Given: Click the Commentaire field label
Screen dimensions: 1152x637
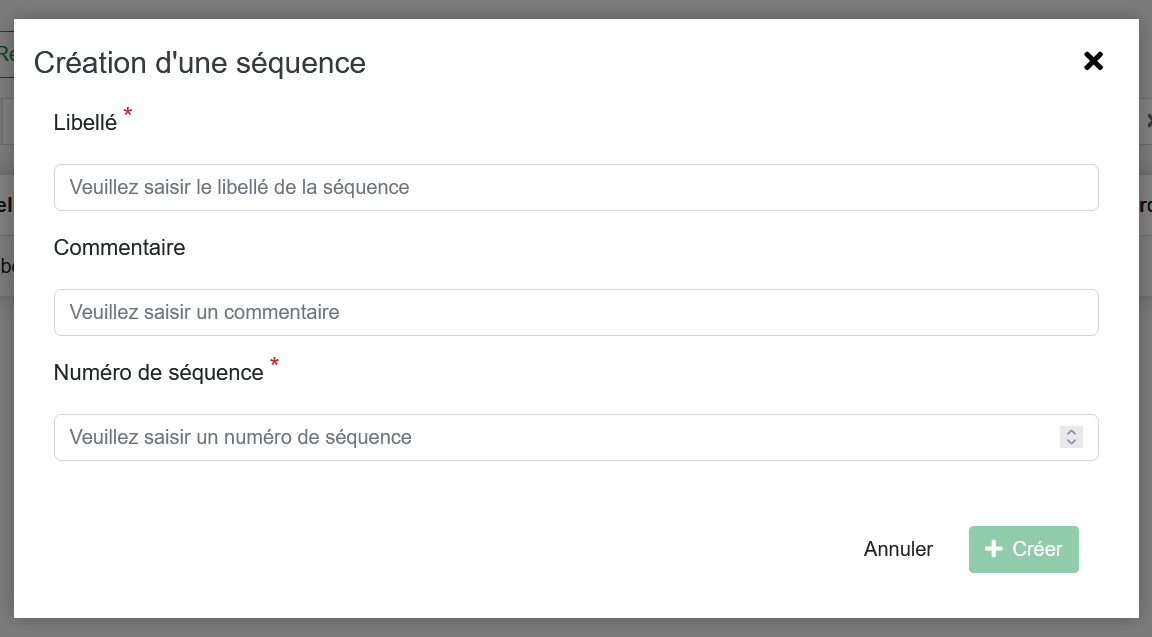Looking at the screenshot, I should (x=119, y=247).
